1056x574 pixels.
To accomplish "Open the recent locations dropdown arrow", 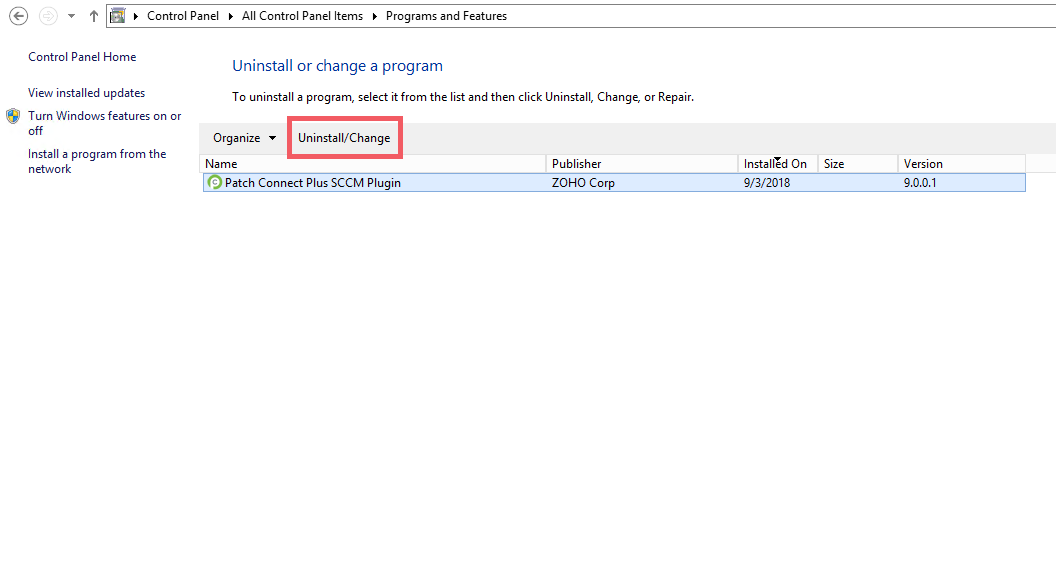I will click(x=71, y=16).
